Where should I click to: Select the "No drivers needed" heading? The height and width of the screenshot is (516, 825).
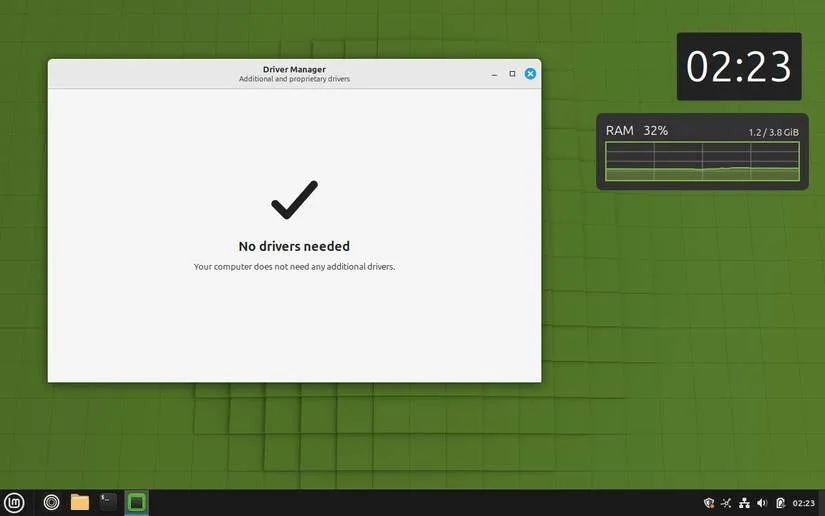[294, 246]
